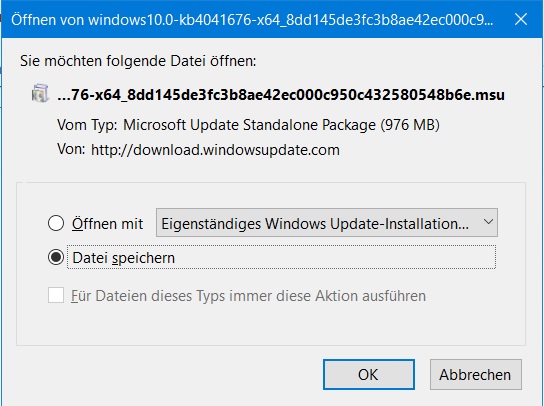The height and width of the screenshot is (406, 544).
Task: Click the "Datei speichern" option label text
Action: (124, 258)
